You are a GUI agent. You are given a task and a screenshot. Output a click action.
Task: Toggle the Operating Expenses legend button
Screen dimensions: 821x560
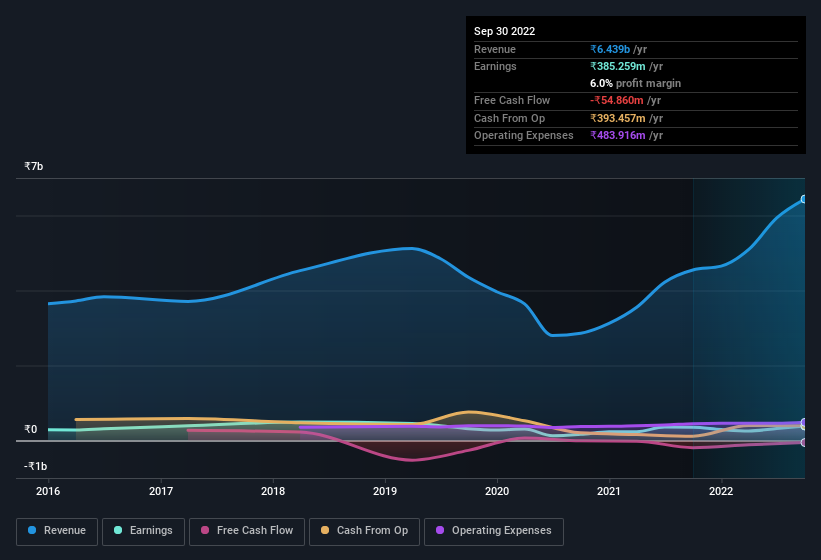493,531
